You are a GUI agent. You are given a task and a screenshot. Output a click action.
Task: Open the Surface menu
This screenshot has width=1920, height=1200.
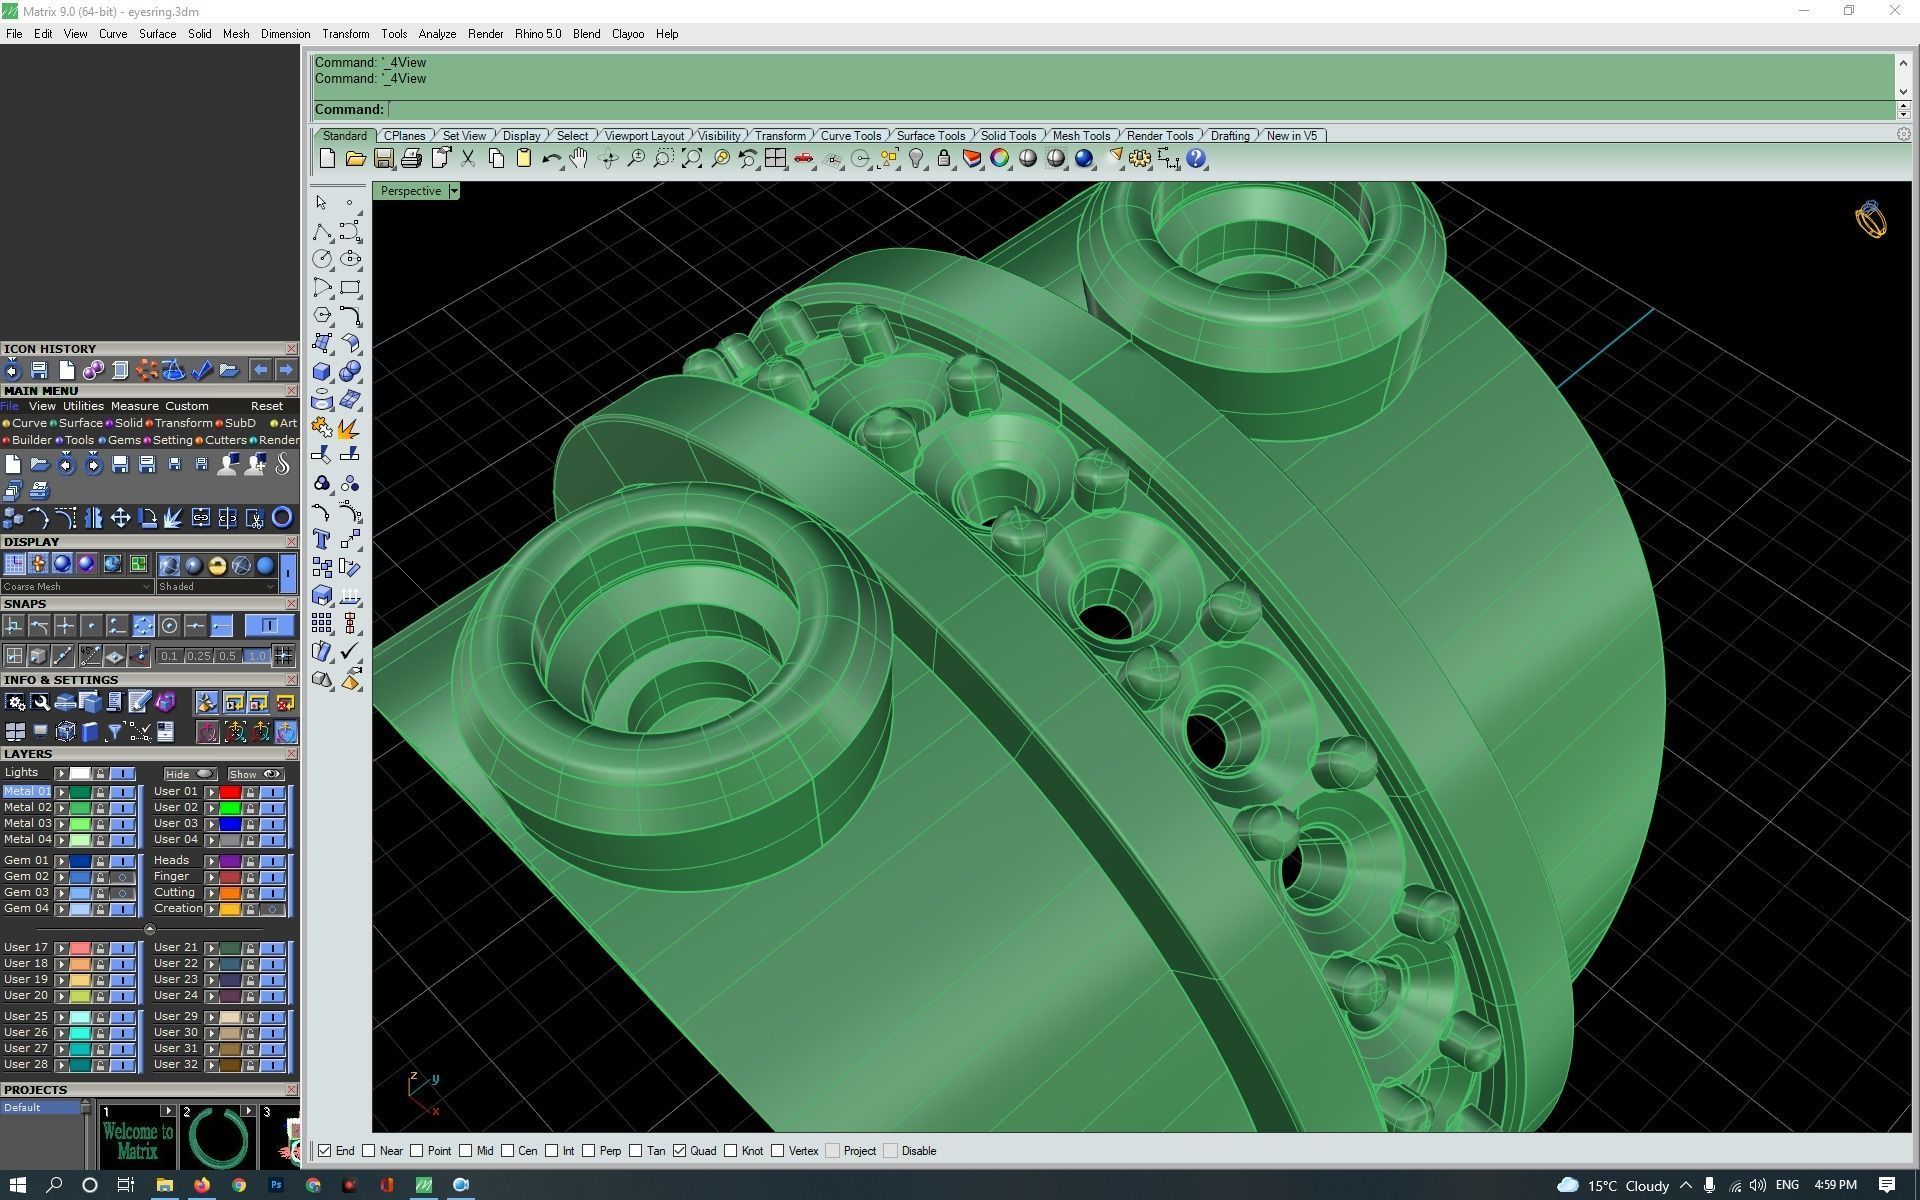pos(157,34)
